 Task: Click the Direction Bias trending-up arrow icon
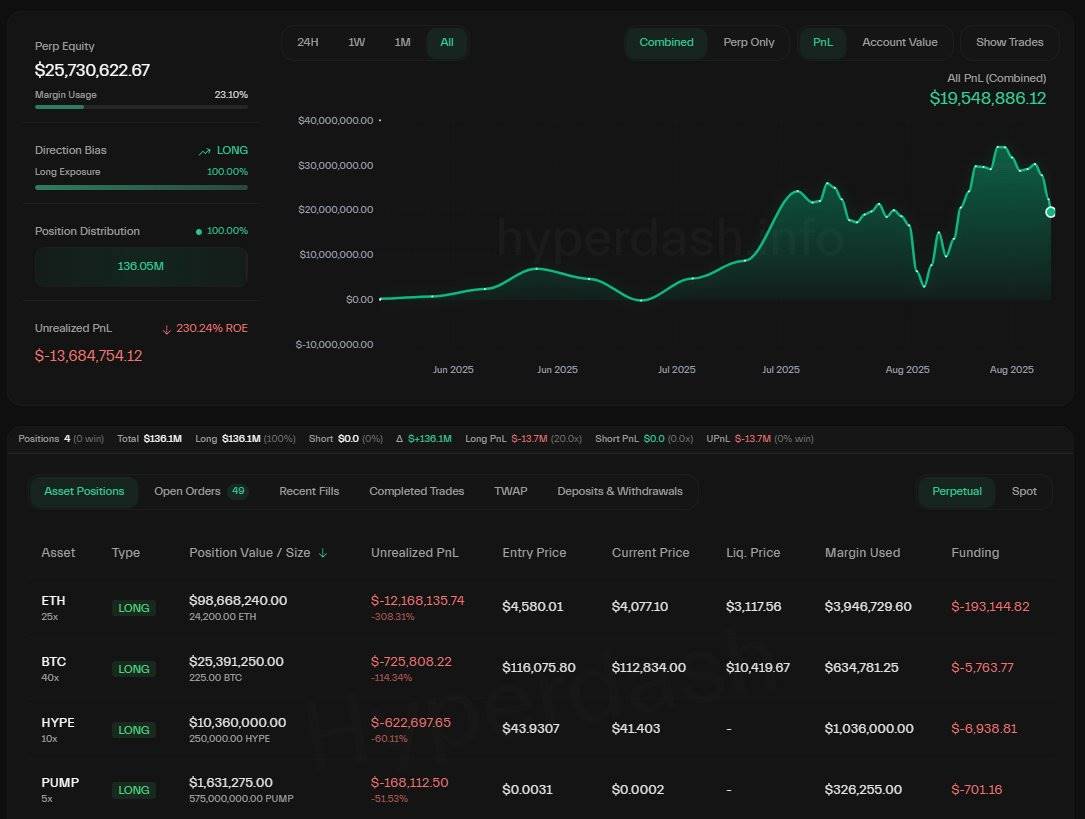[x=205, y=151]
